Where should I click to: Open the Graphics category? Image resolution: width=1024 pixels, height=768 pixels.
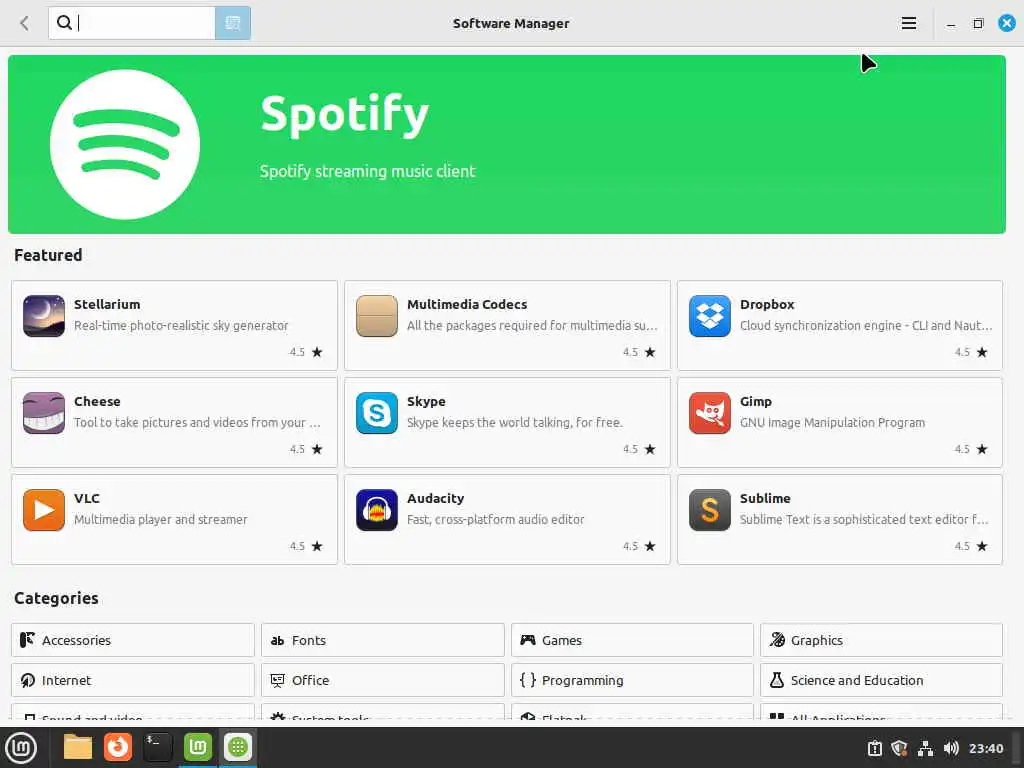coord(881,640)
